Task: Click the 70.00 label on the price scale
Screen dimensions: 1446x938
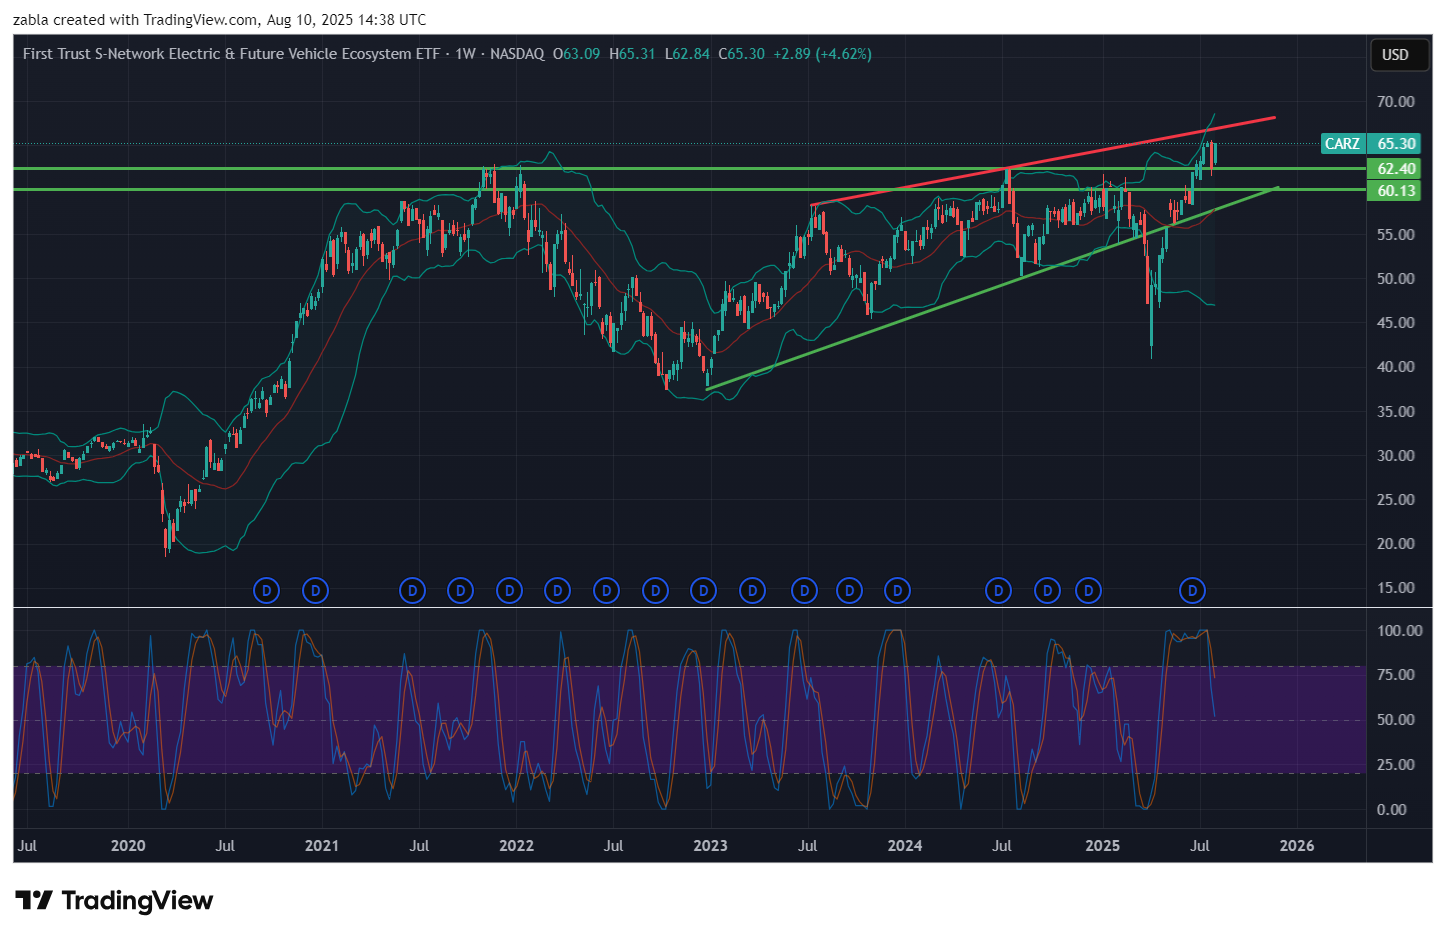Action: coord(1395,102)
